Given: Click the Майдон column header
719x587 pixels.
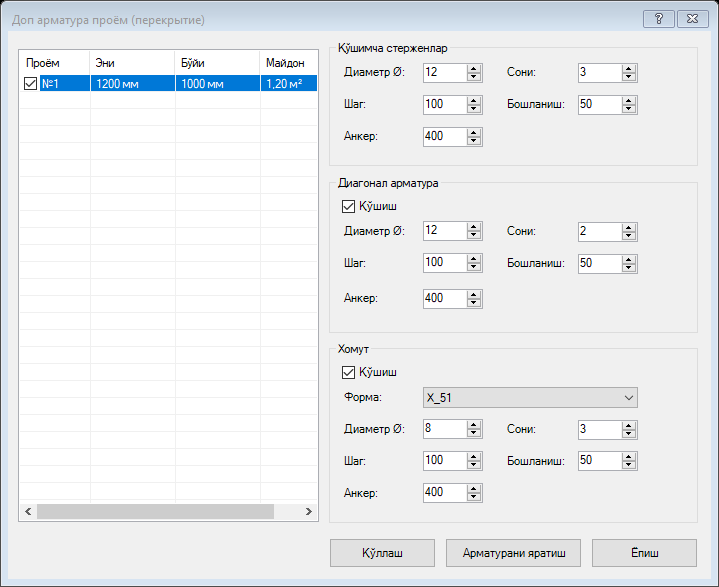Looking at the screenshot, I should pyautogui.click(x=289, y=63).
